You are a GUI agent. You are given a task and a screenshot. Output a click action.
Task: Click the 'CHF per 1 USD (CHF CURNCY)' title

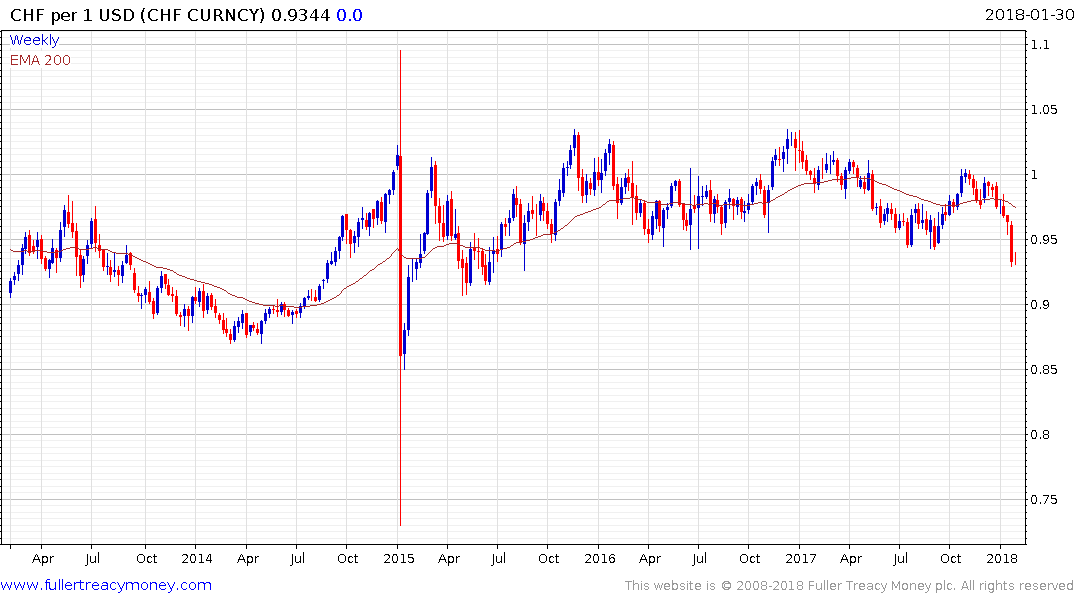(x=137, y=14)
